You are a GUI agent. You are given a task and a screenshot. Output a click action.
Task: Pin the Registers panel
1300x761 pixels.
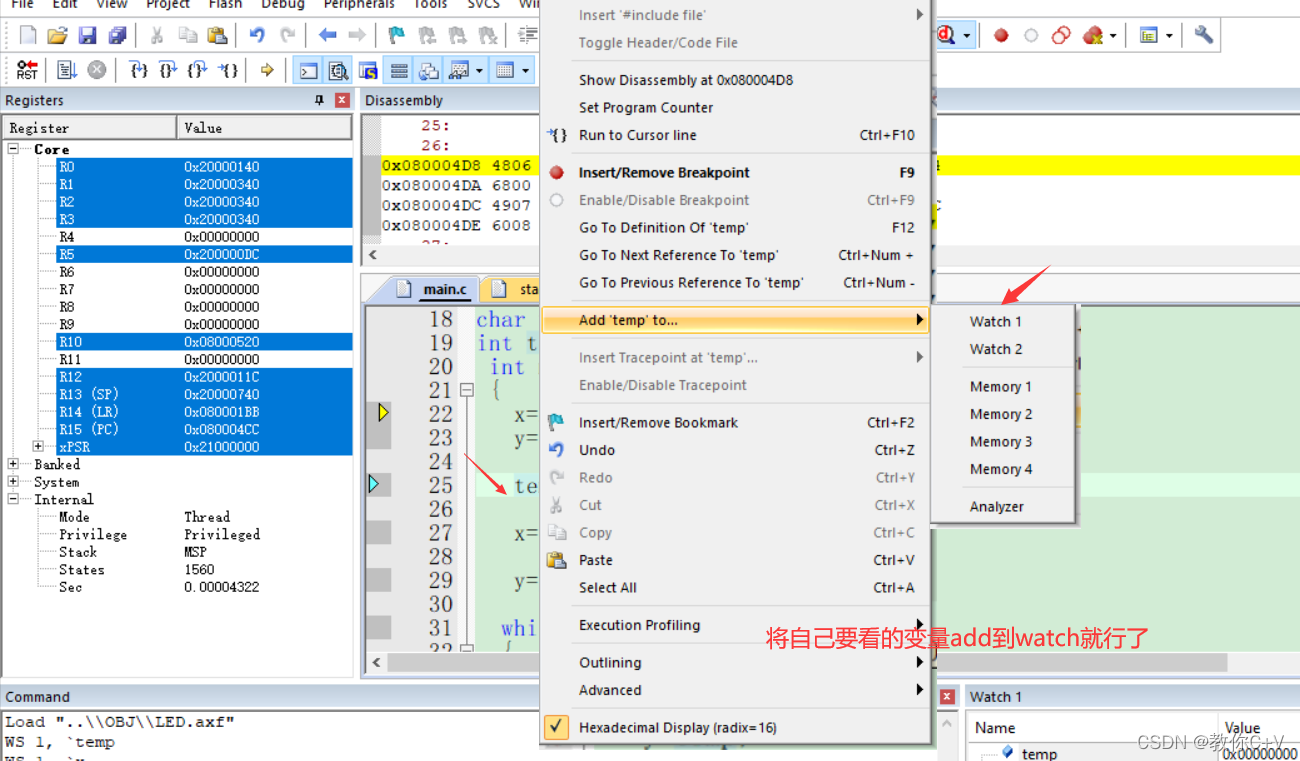320,100
